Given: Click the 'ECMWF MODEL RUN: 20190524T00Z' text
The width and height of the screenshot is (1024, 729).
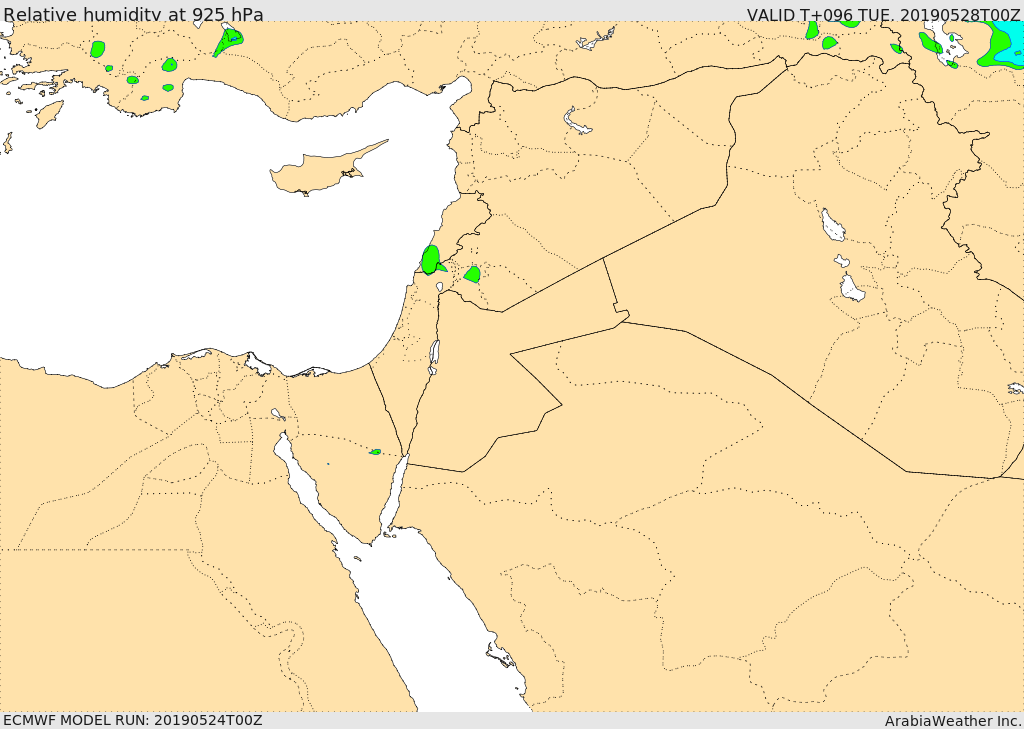Looking at the screenshot, I should 133,720.
